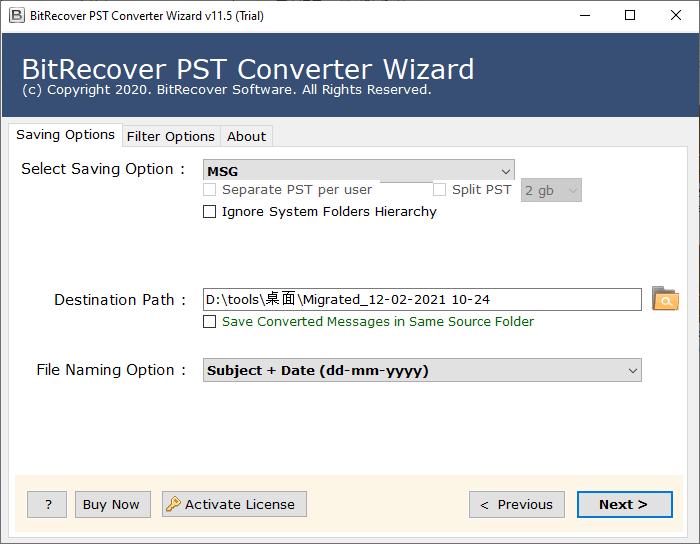Click the BitRecover app icon in title bar
Screen dimensions: 700x544
click(17, 16)
